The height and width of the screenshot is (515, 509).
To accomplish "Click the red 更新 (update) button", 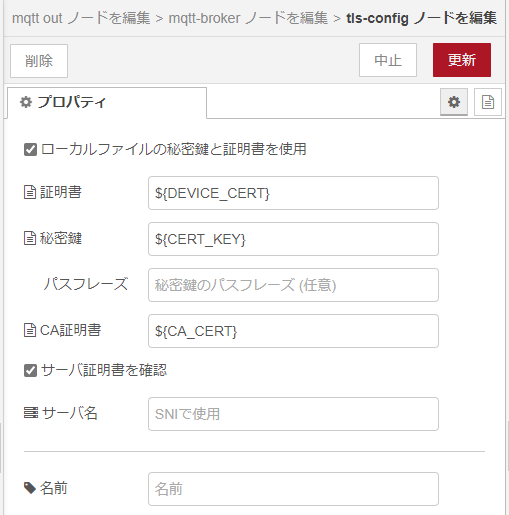I will pyautogui.click(x=462, y=60).
